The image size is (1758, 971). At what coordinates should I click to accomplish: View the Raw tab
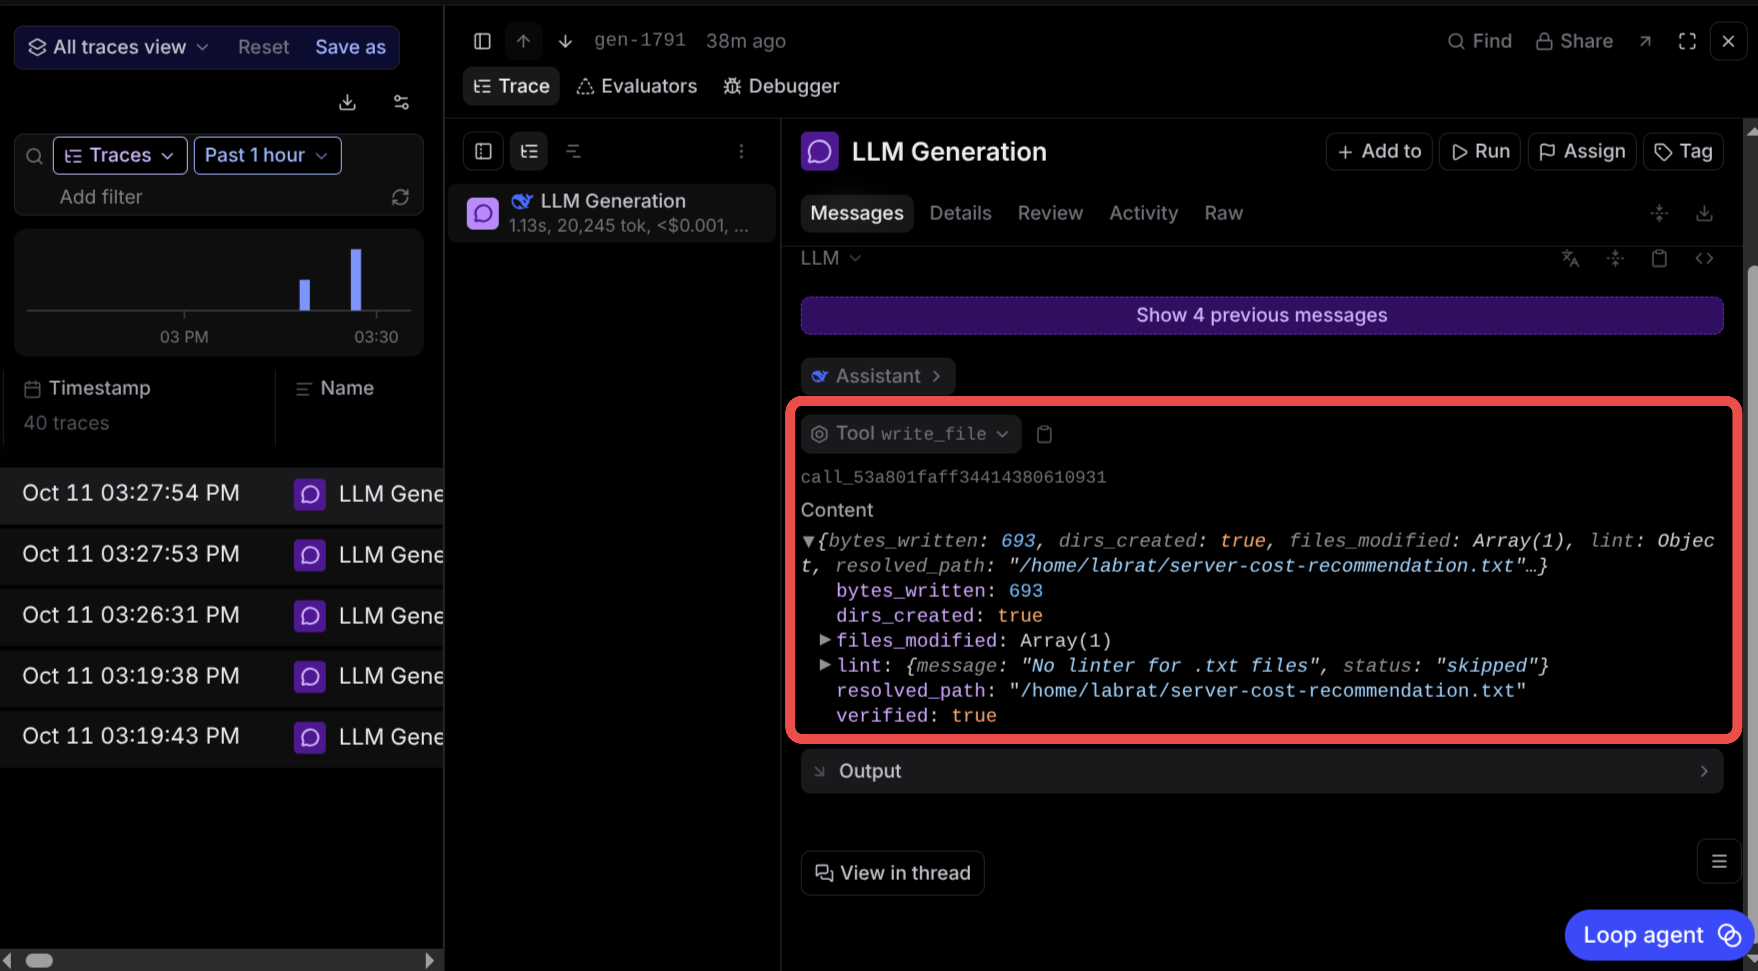click(1223, 213)
